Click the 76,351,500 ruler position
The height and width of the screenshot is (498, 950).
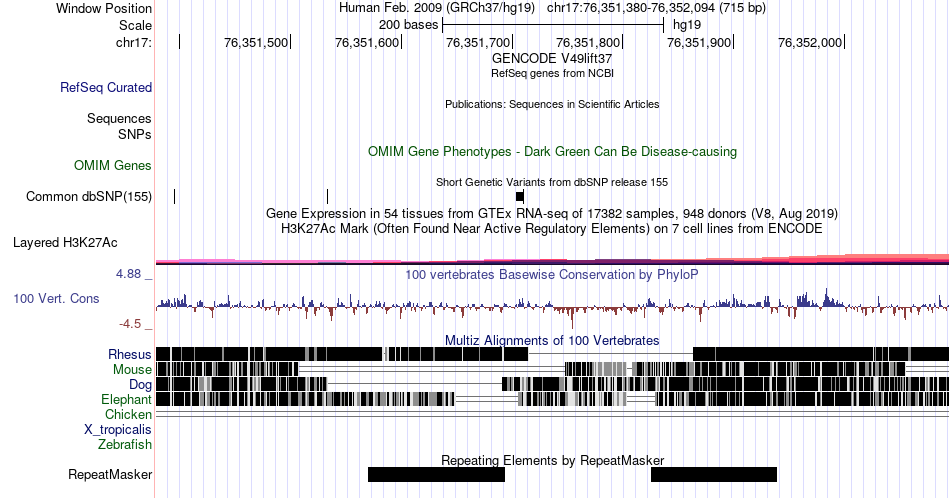click(x=256, y=42)
